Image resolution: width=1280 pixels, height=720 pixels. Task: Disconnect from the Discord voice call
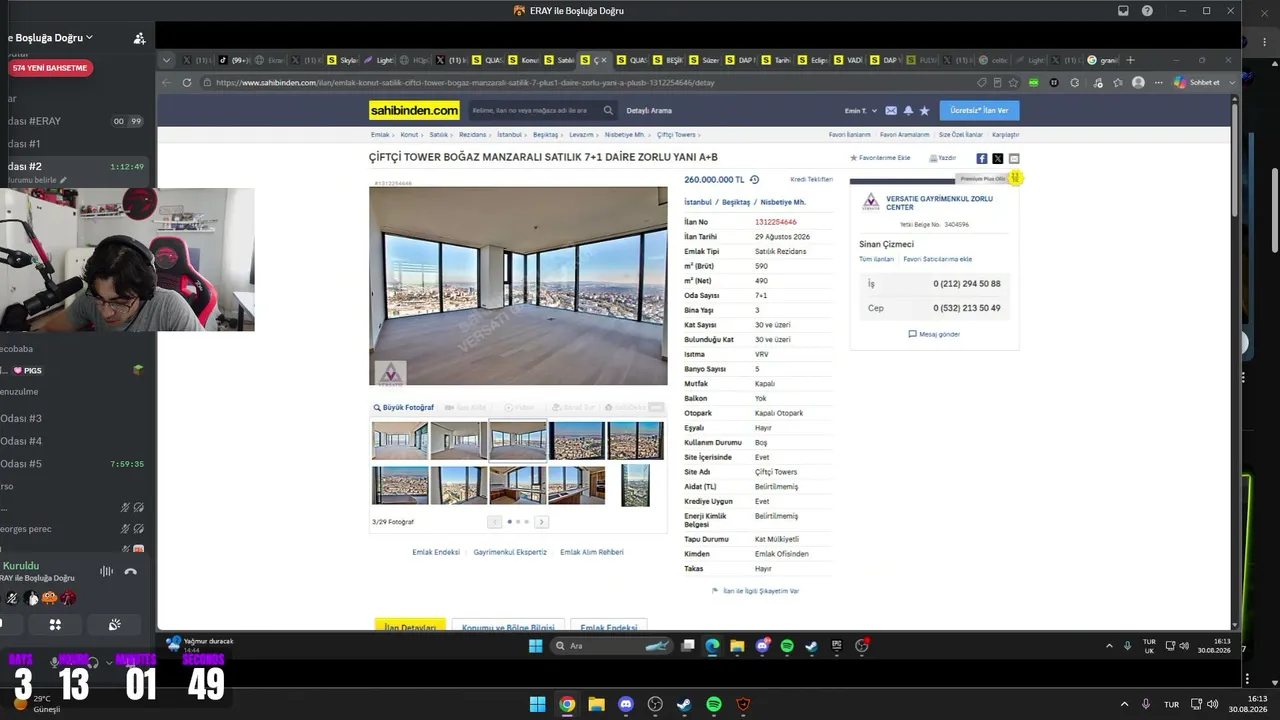click(130, 571)
